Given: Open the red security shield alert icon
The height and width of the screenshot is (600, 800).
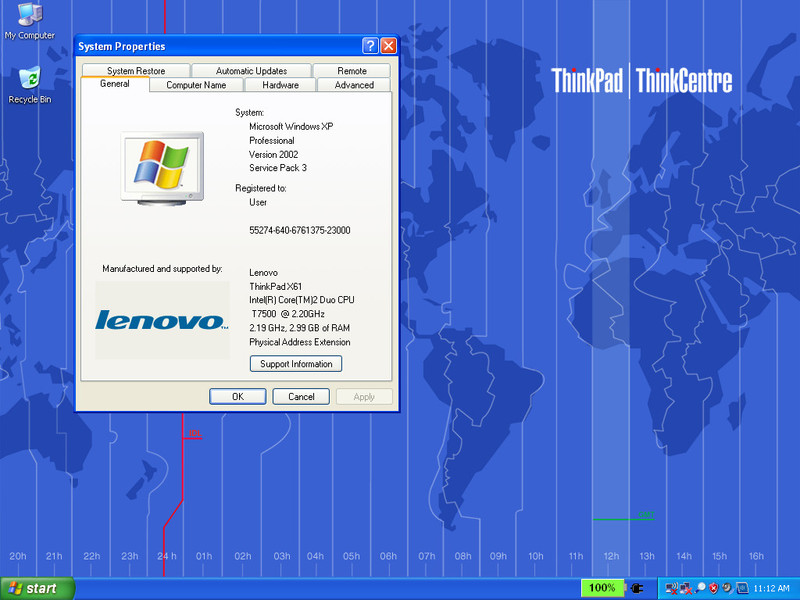Looking at the screenshot, I should click(714, 588).
